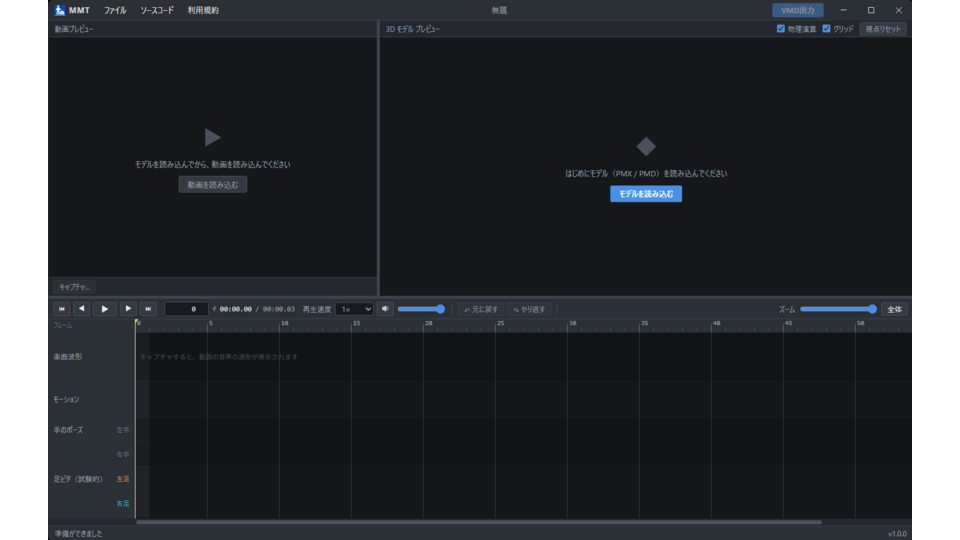960x540 pixels.
Task: Jump to the first frame
Action: pos(61,309)
